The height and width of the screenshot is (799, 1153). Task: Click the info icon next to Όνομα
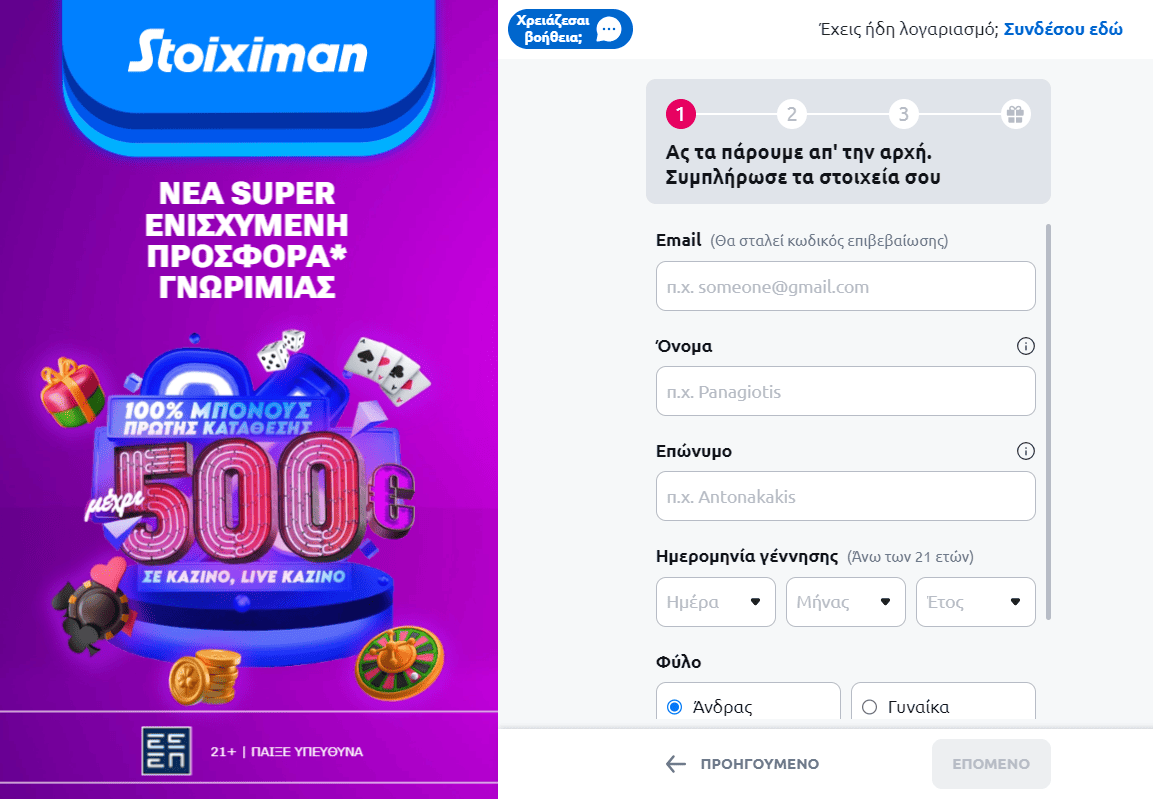pos(1025,346)
